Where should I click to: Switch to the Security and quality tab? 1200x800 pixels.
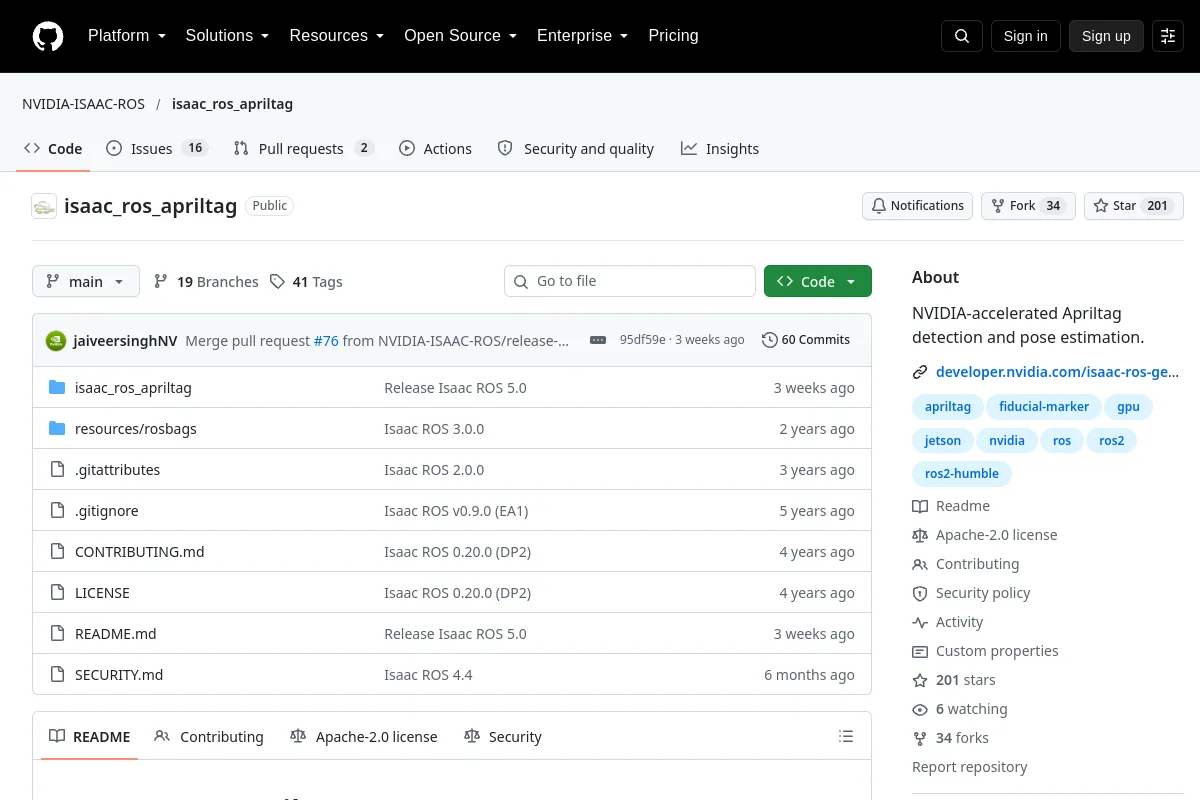tap(576, 149)
